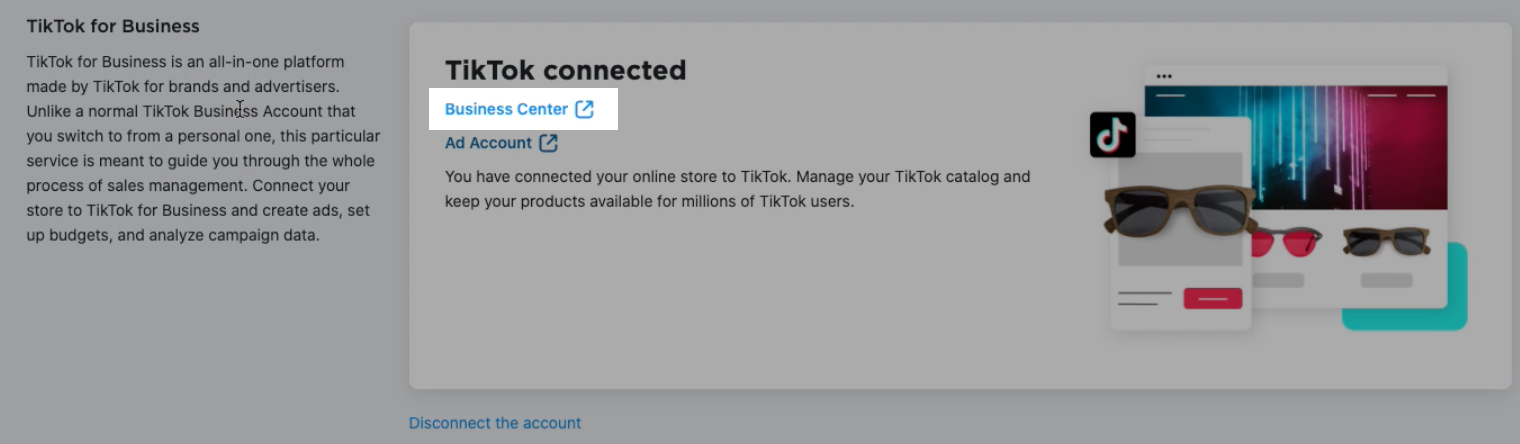This screenshot has width=1520, height=444.
Task: Click the TikTok for Business heading
Action: coord(113,26)
